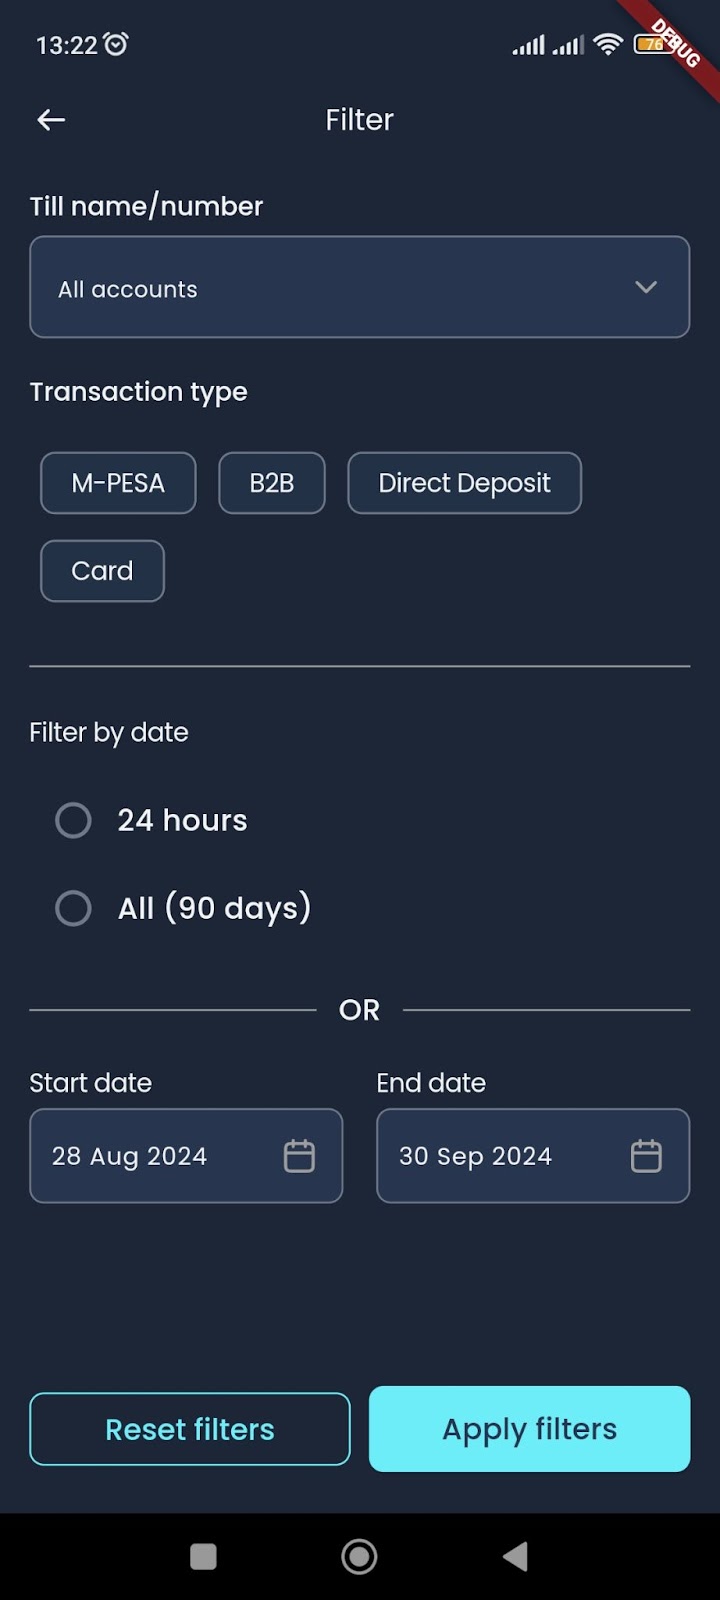
Task: Select the B2B transaction type
Action: click(271, 483)
